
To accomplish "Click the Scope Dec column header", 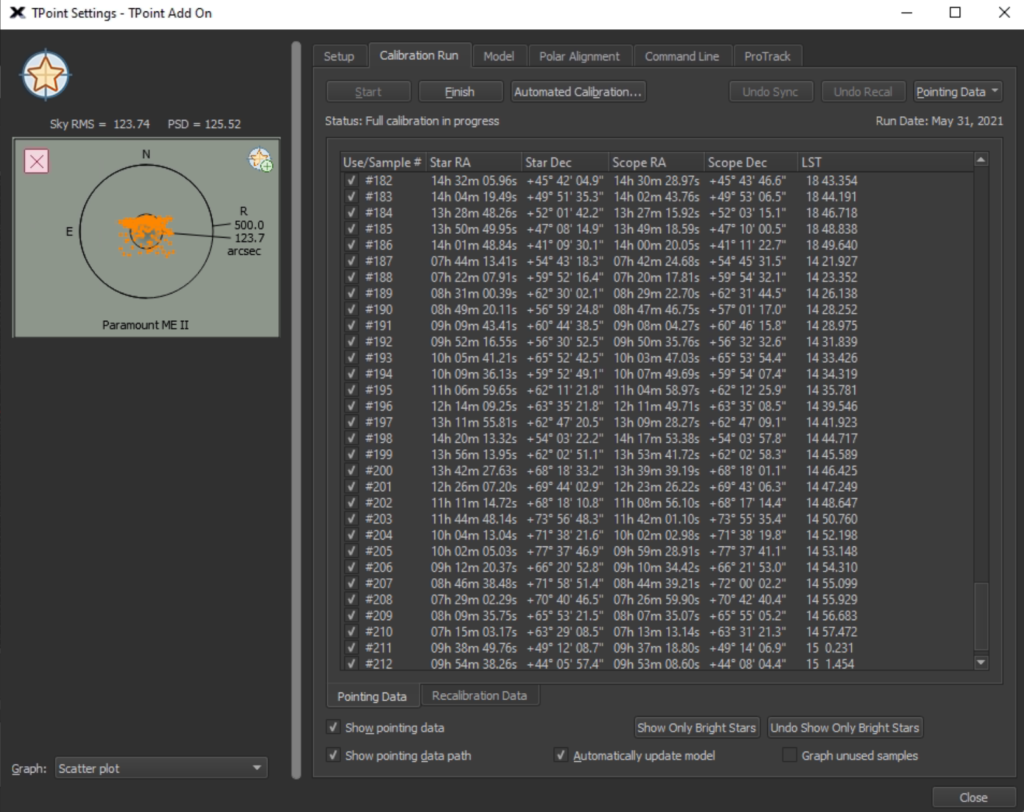I will pyautogui.click(x=750, y=162).
